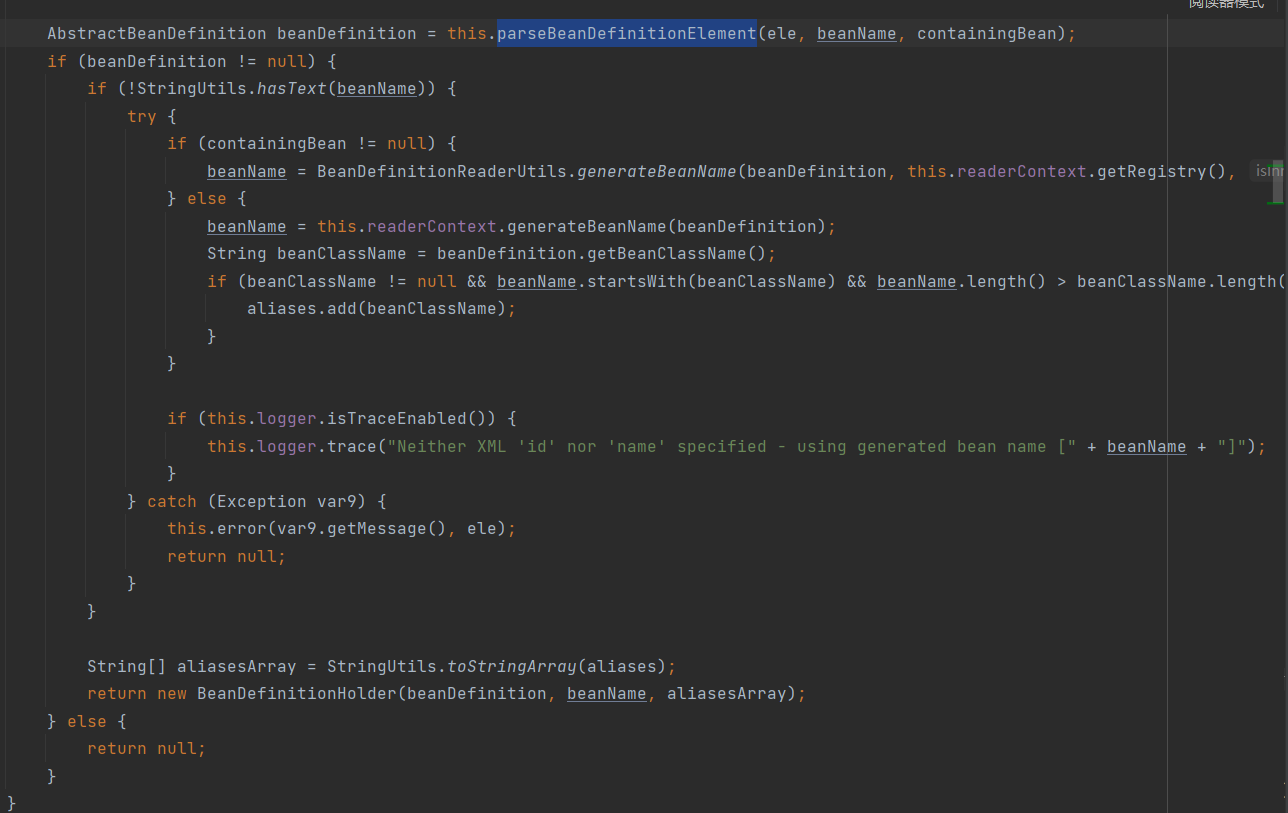The width and height of the screenshot is (1288, 813).
Task: Click 'return new' before BeanDefinitionHolder
Action: click(137, 693)
